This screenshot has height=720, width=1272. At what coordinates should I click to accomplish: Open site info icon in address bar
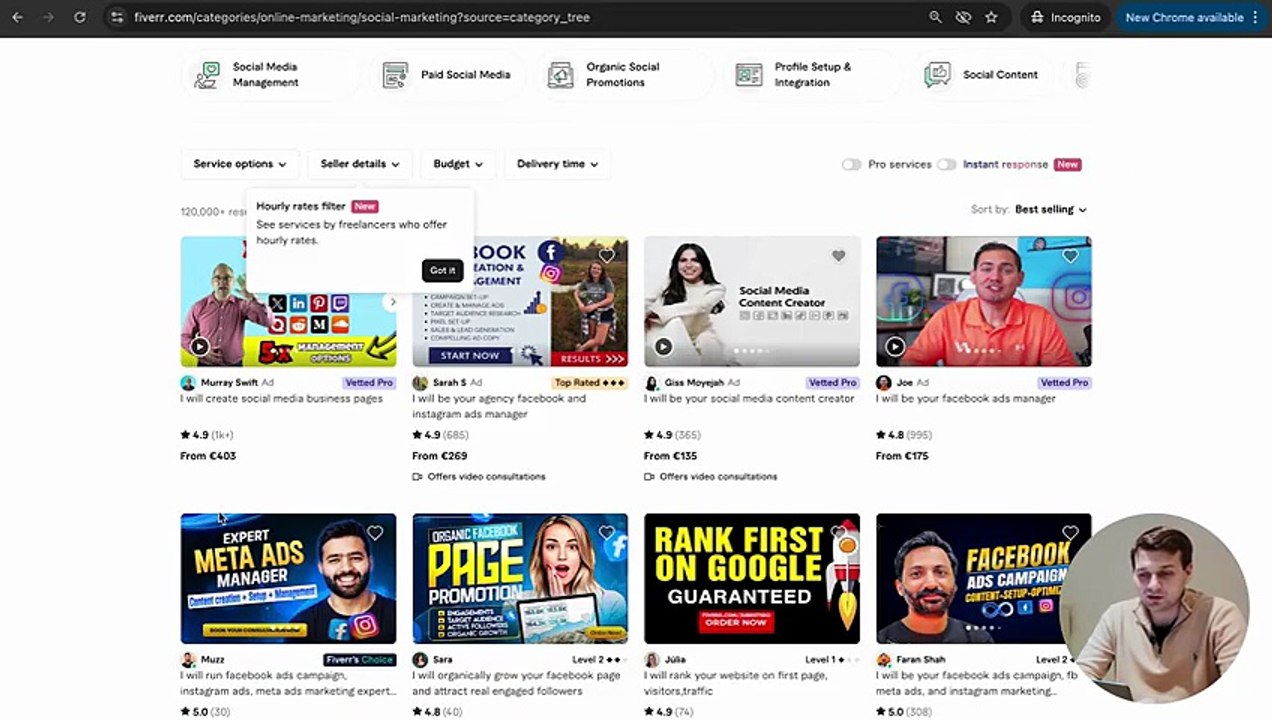pyautogui.click(x=117, y=17)
